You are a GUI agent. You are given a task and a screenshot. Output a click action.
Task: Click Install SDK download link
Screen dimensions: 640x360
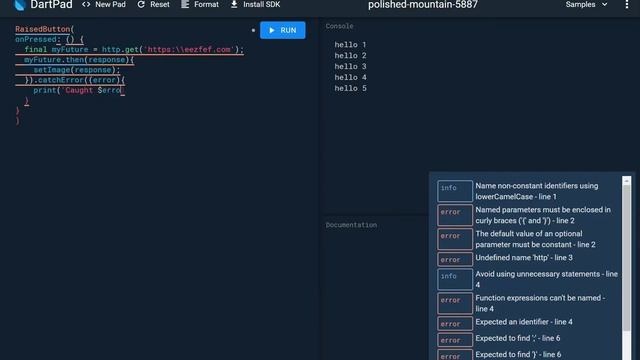click(255, 4)
